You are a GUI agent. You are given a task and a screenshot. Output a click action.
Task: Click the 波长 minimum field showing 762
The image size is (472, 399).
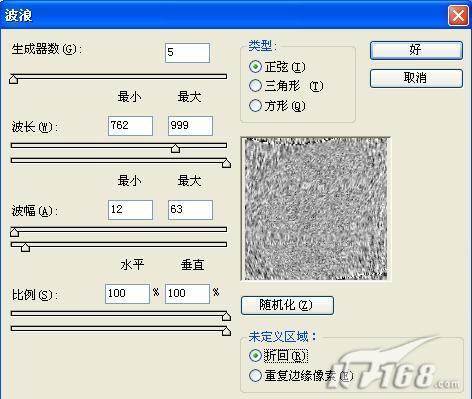130,126
